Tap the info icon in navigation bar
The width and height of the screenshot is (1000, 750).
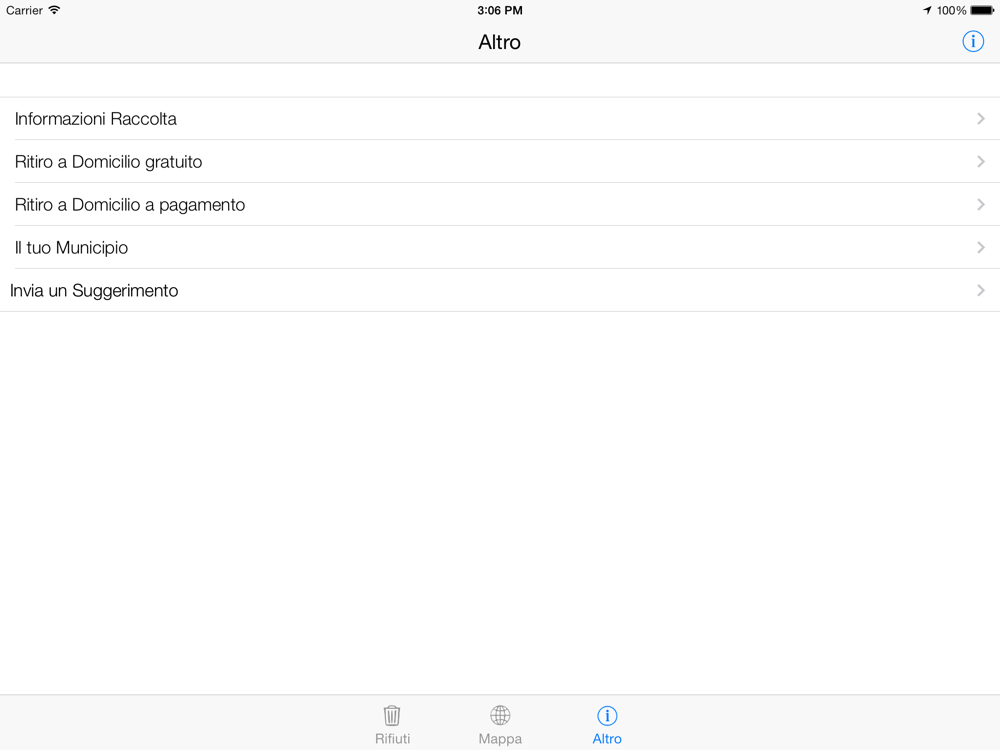coord(973,41)
